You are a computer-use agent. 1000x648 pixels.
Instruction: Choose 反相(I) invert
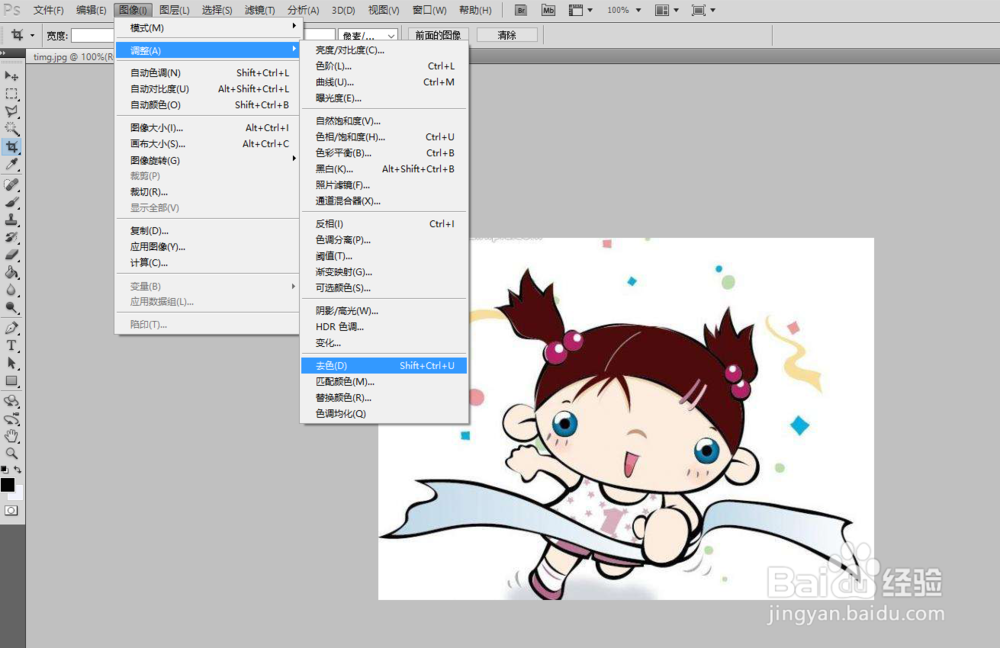click(x=384, y=224)
